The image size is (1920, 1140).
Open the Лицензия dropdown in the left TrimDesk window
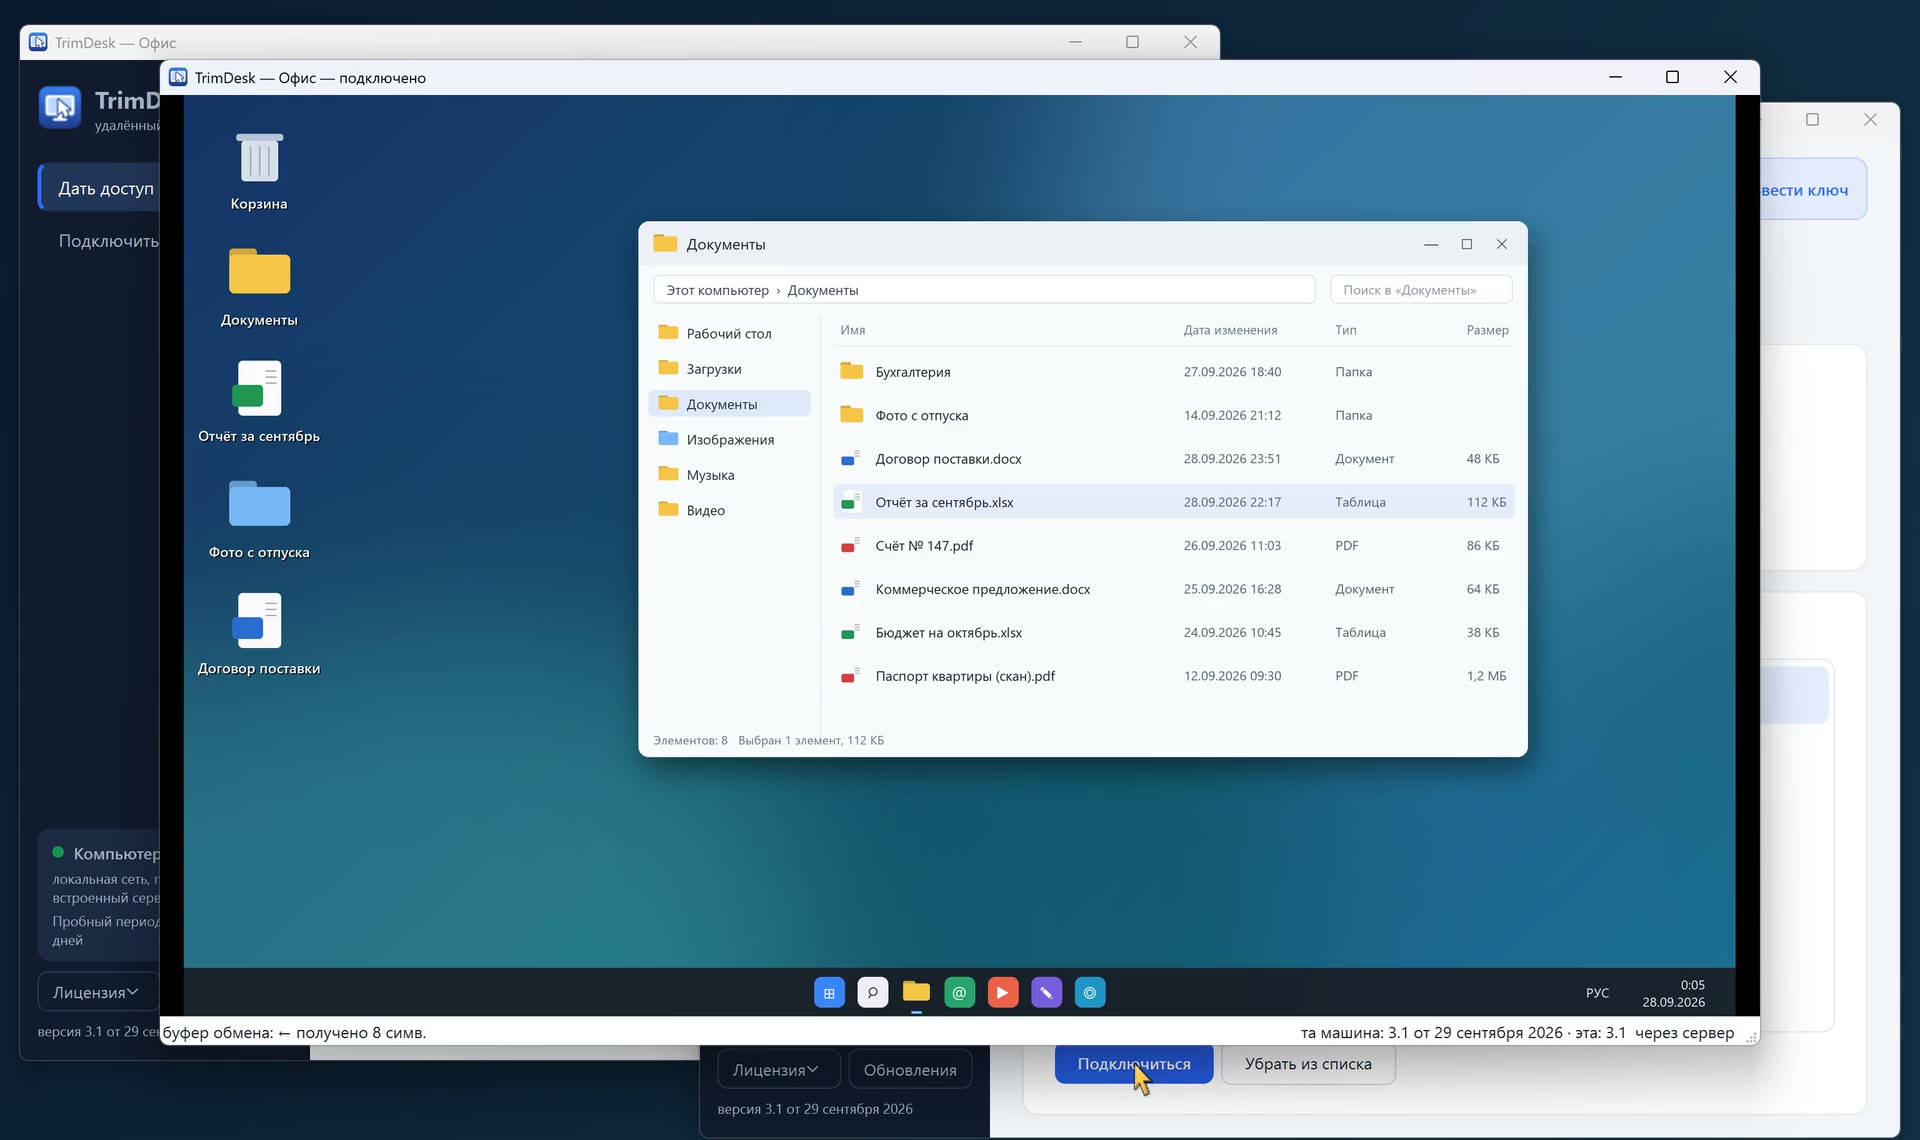point(98,992)
